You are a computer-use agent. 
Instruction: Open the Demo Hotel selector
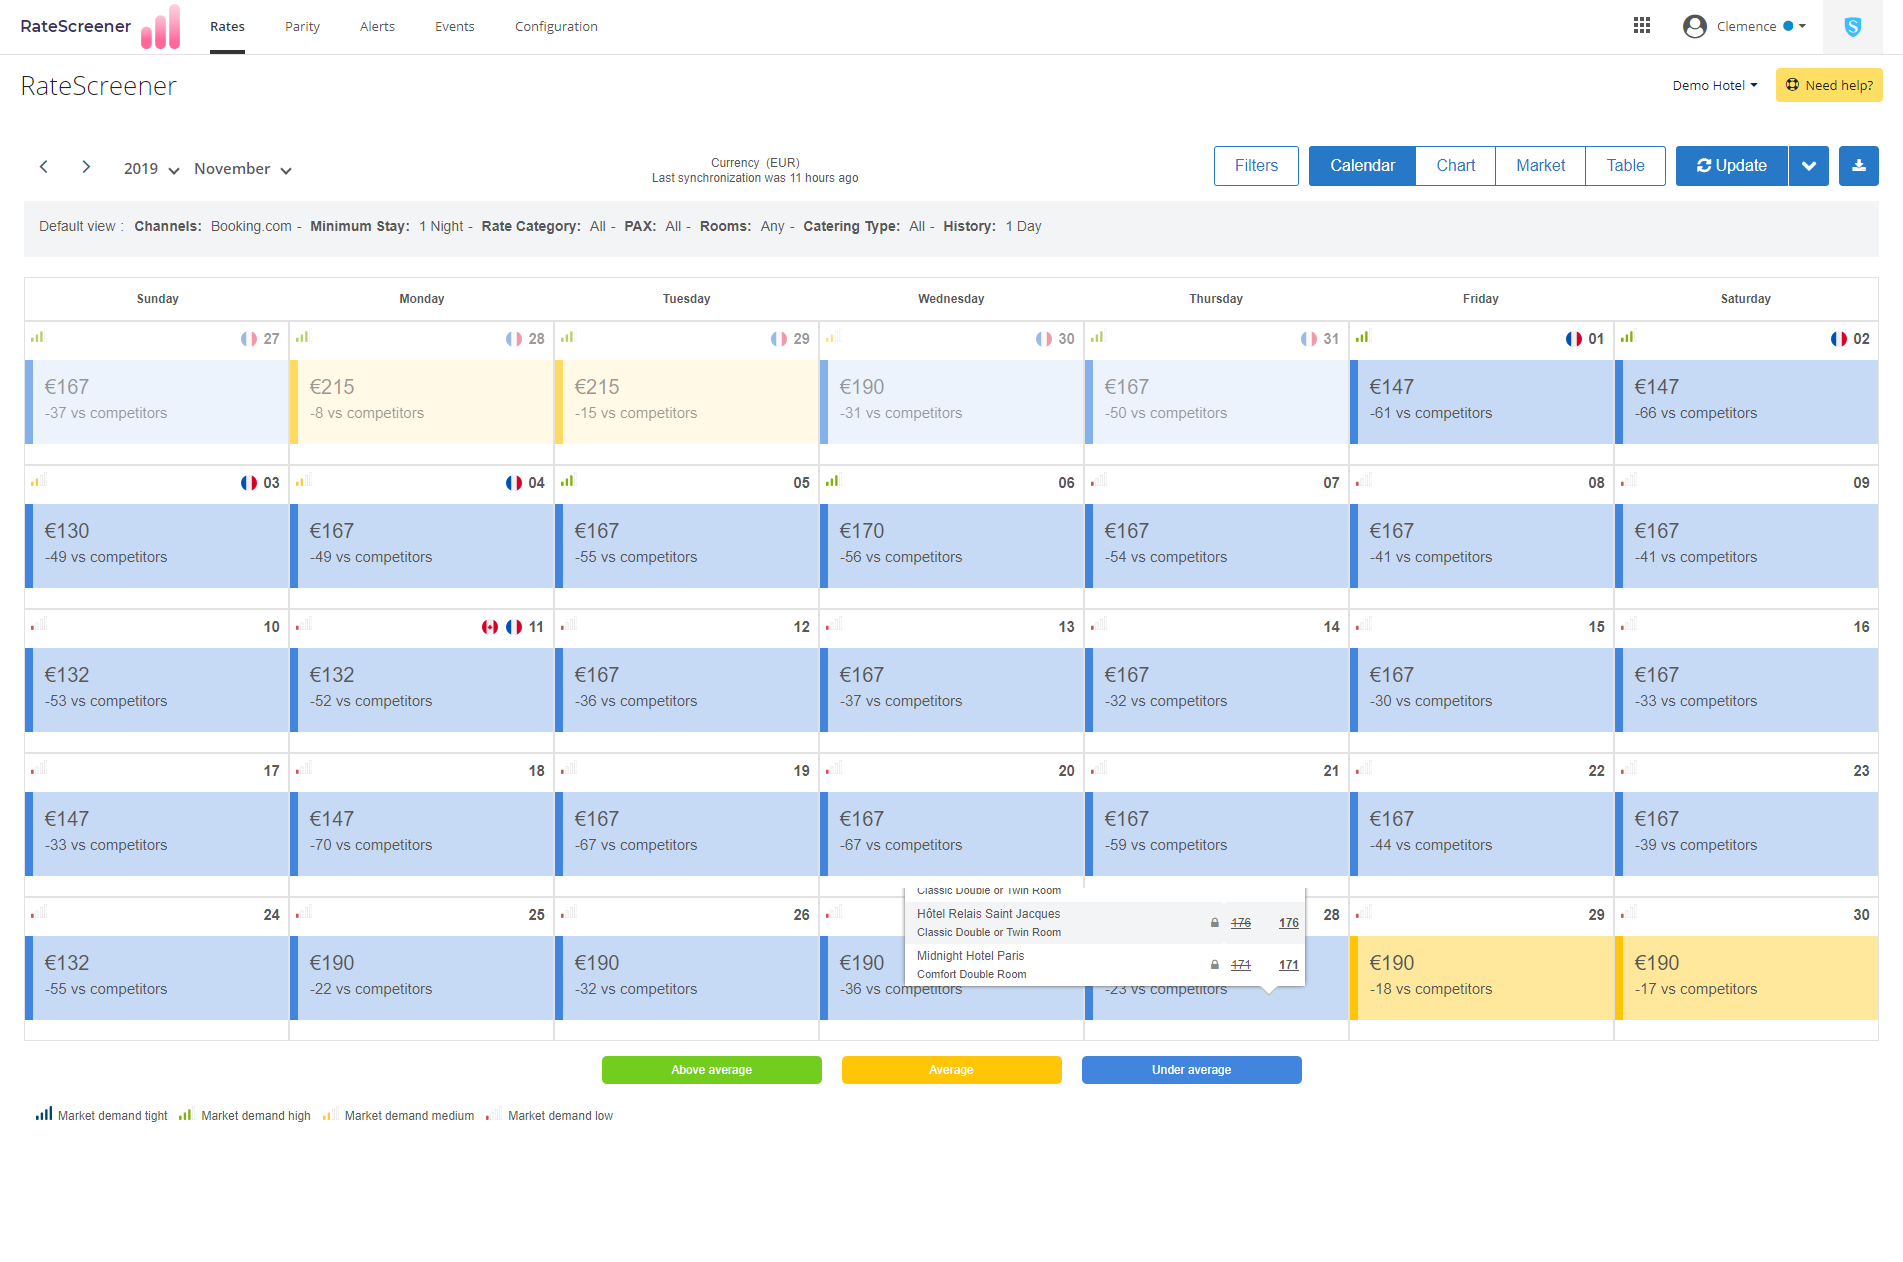tap(1715, 85)
